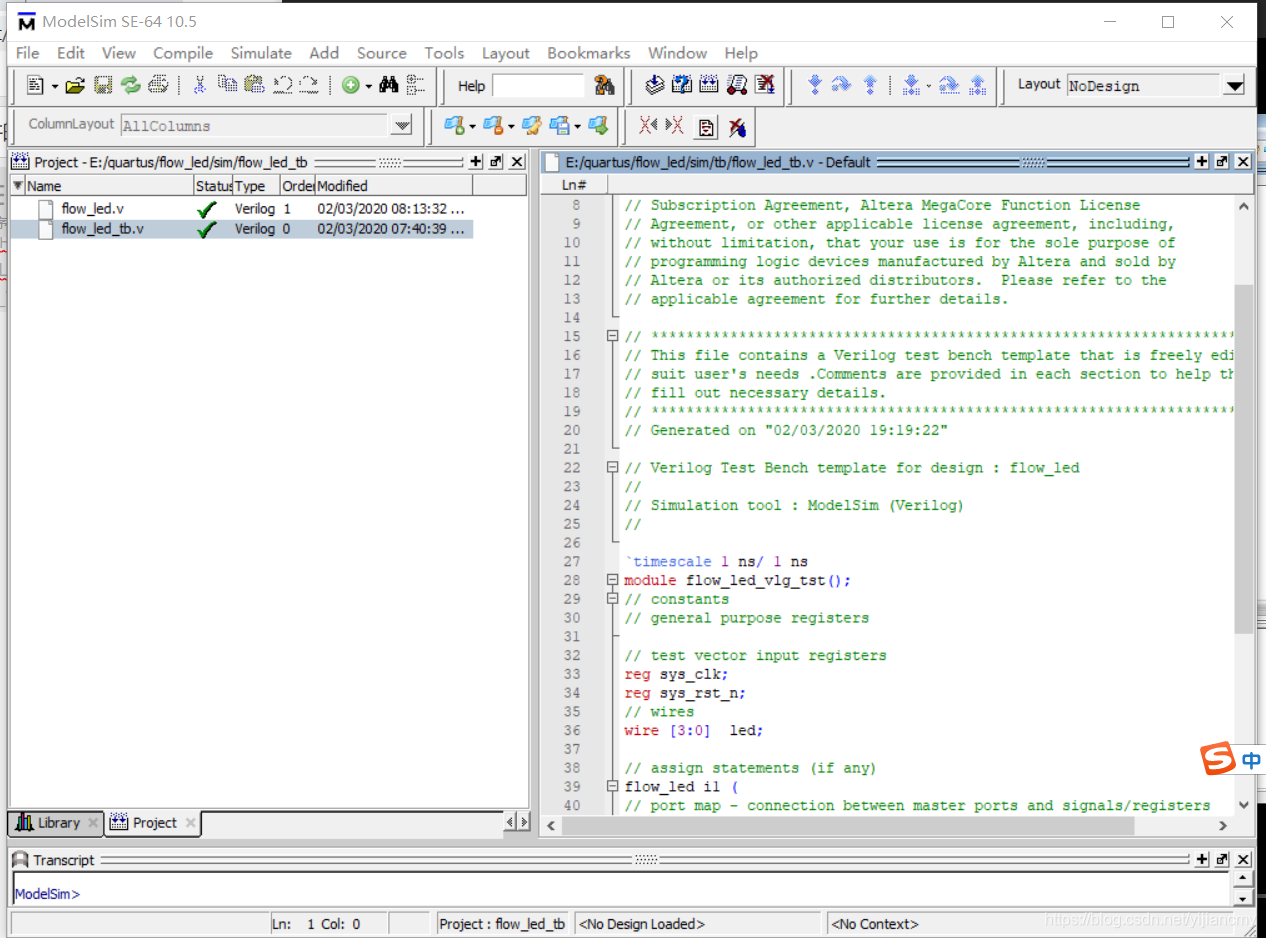Click the remove bookmark icon with red minus
The width and height of the screenshot is (1266, 938).
tap(493, 126)
